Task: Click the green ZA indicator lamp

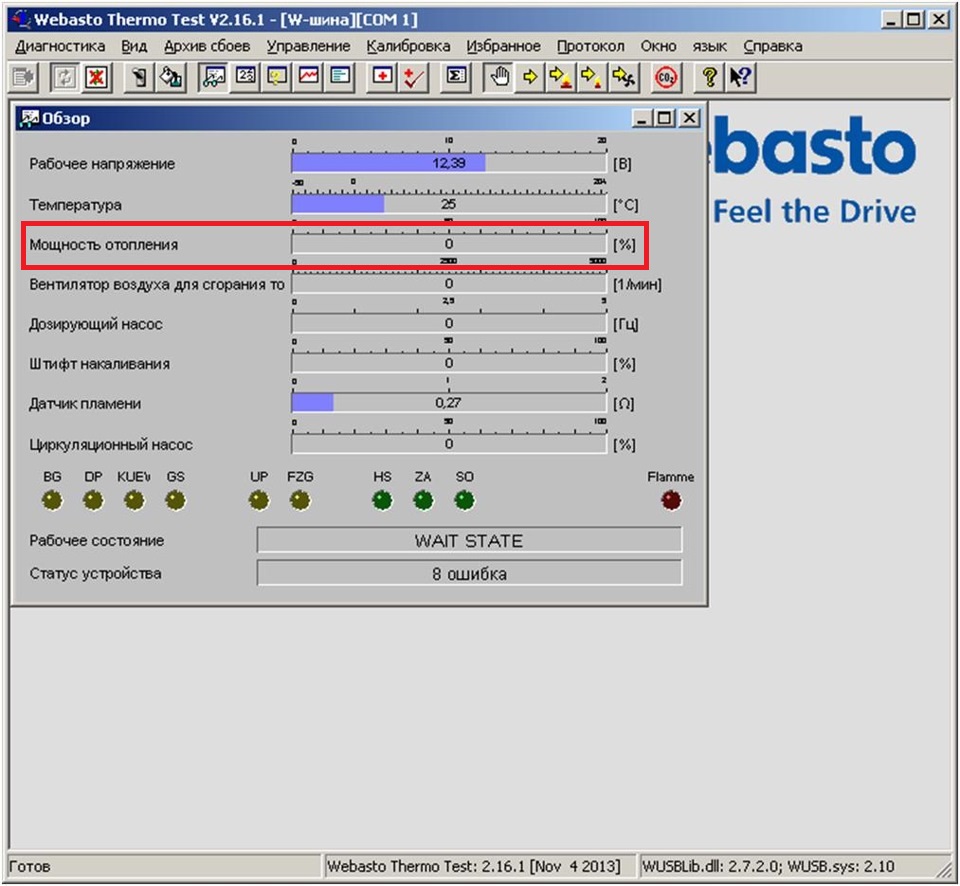Action: (x=423, y=501)
